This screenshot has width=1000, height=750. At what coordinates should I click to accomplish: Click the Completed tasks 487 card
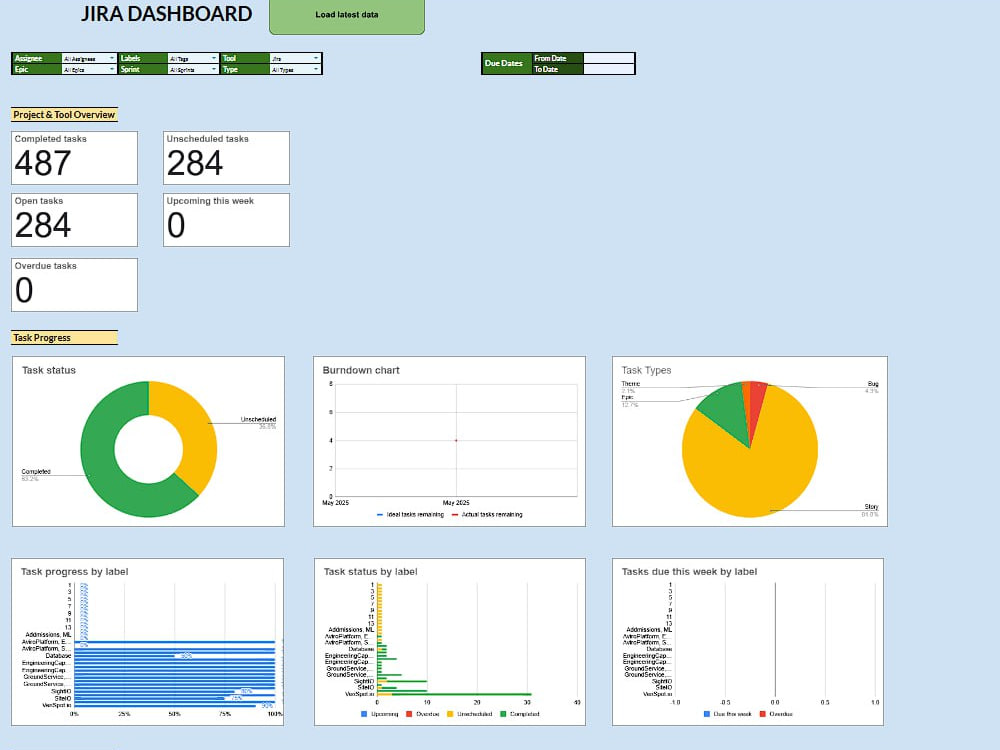click(x=75, y=158)
